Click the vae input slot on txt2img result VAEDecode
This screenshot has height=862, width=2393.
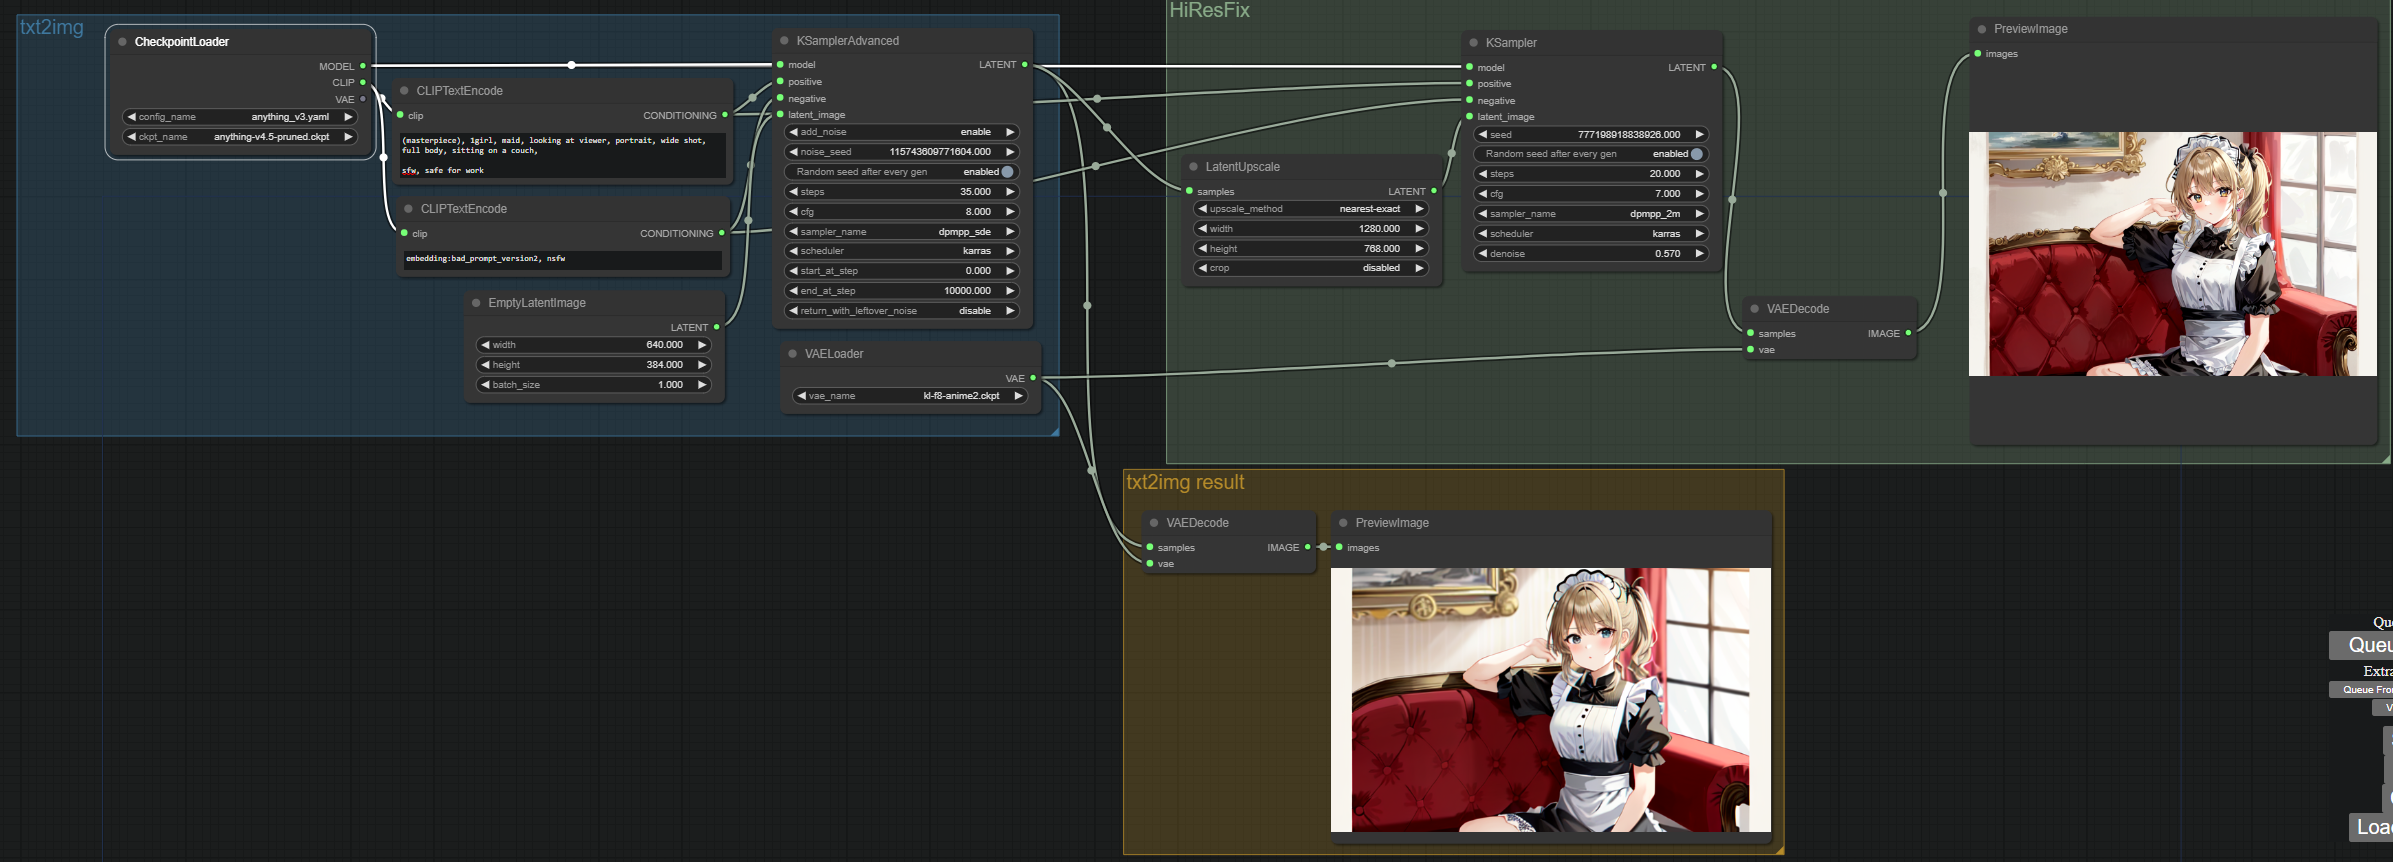1150,564
